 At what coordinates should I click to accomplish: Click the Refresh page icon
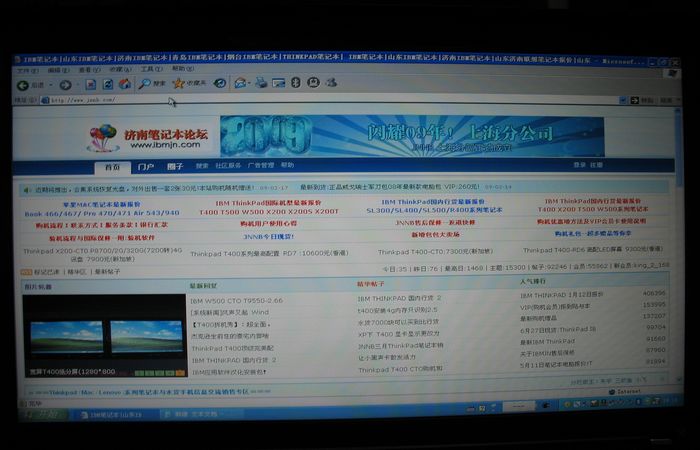pos(108,84)
